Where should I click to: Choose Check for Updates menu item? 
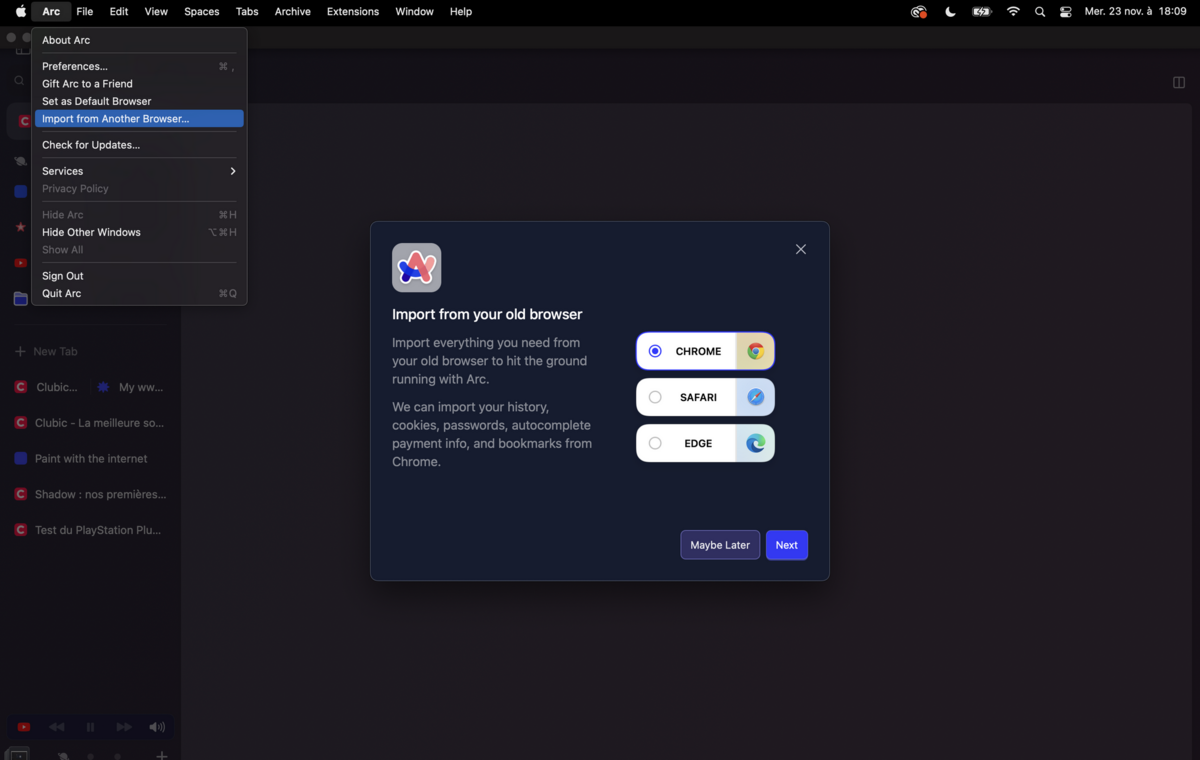tap(139, 145)
